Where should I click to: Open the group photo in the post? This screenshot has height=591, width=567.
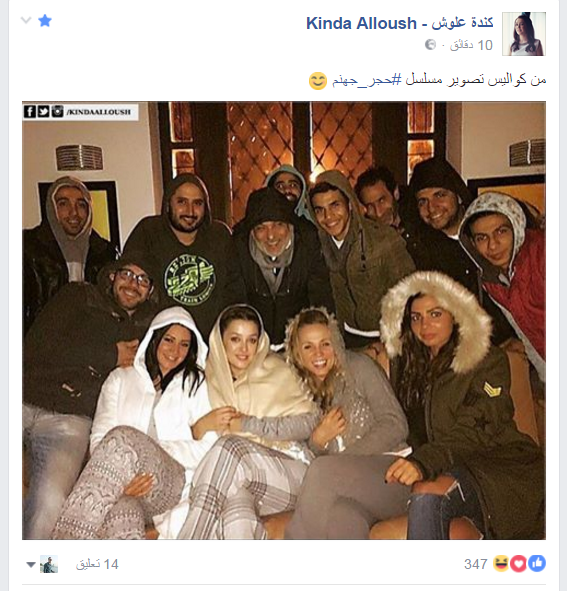click(x=284, y=320)
